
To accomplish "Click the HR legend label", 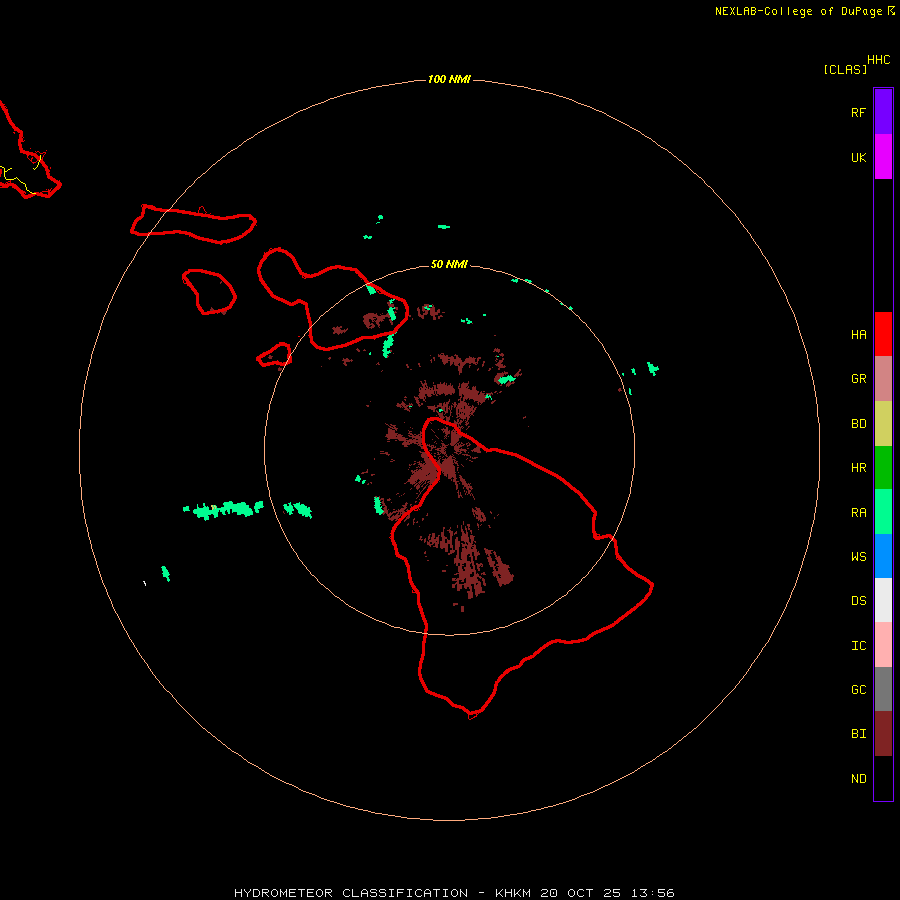I will [x=858, y=468].
